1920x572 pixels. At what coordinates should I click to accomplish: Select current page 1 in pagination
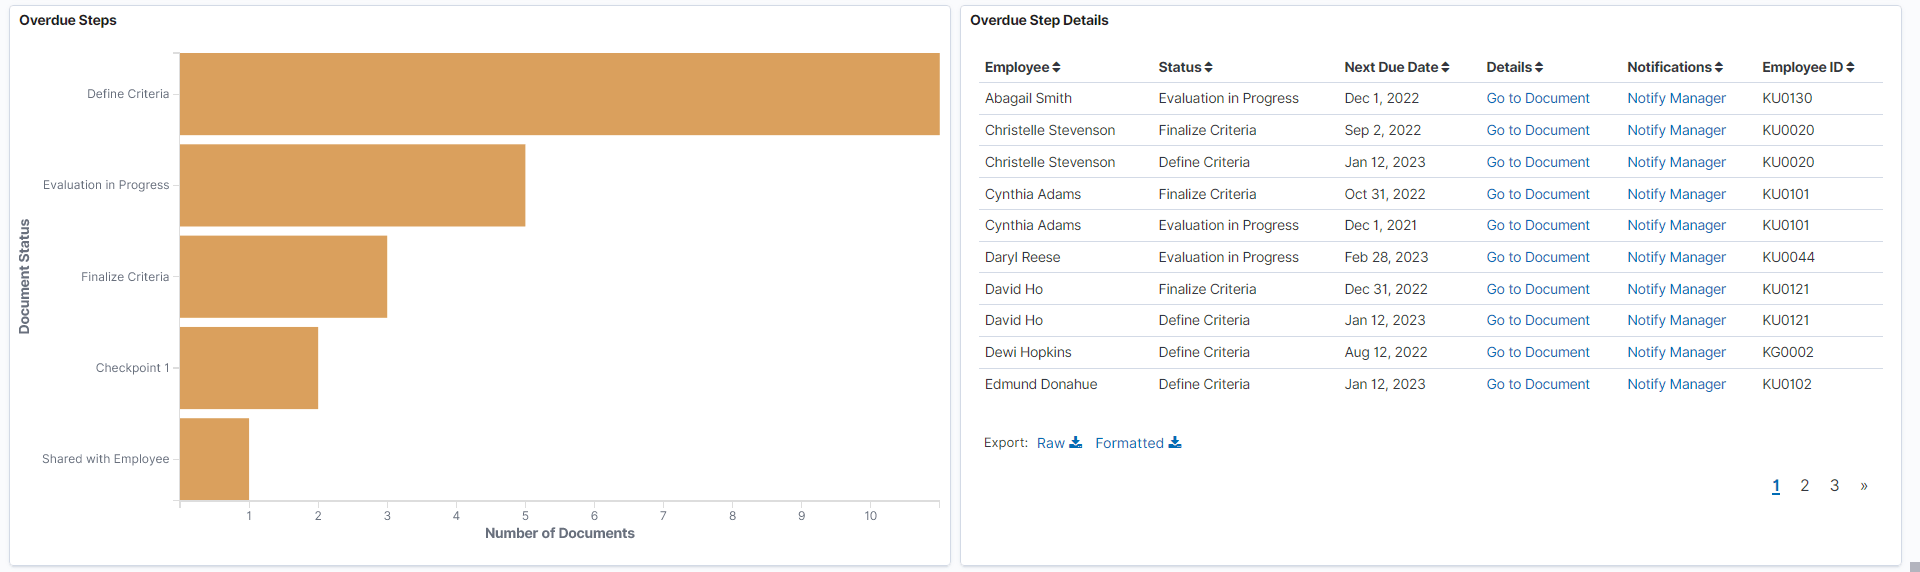(x=1776, y=486)
